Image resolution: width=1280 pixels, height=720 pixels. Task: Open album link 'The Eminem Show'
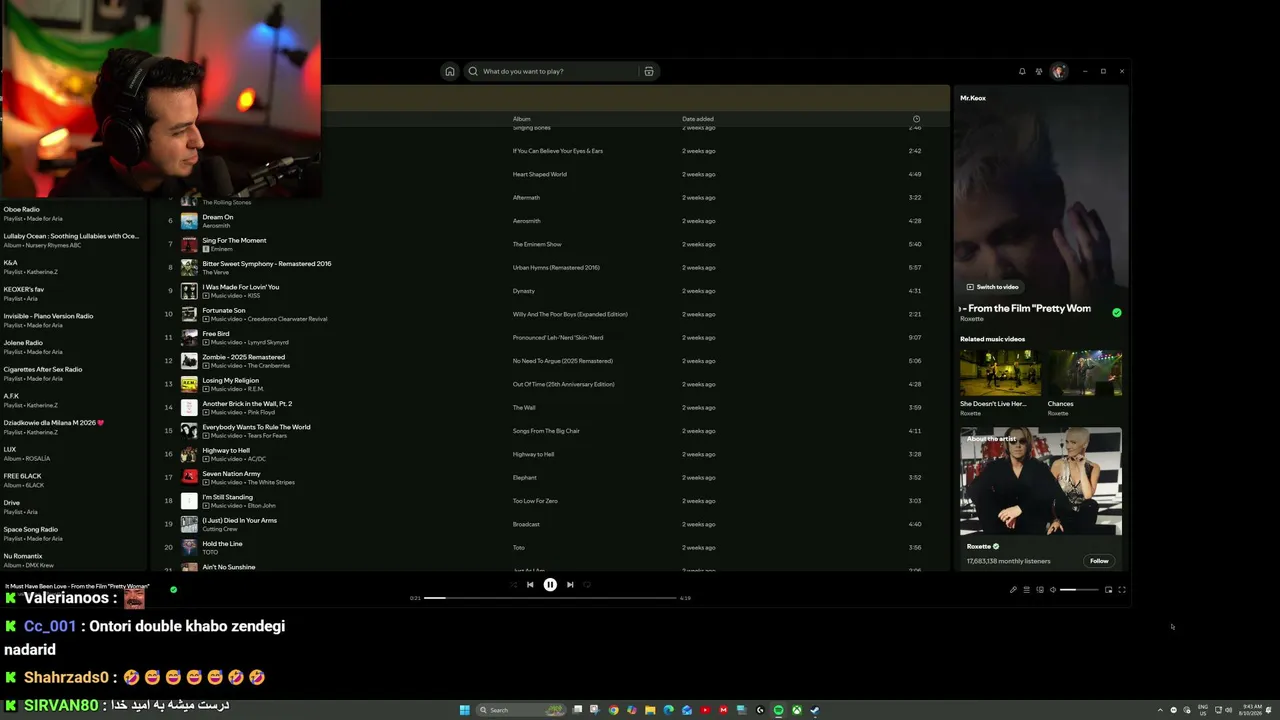(537, 244)
